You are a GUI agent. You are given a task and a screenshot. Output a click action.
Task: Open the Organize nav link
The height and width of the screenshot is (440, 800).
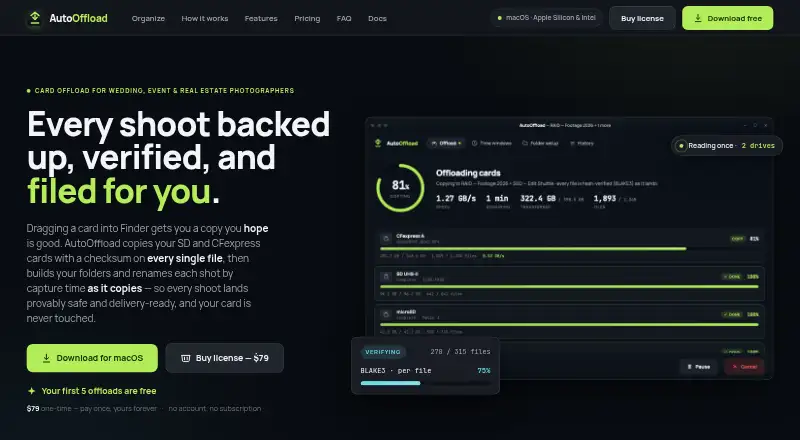point(148,18)
